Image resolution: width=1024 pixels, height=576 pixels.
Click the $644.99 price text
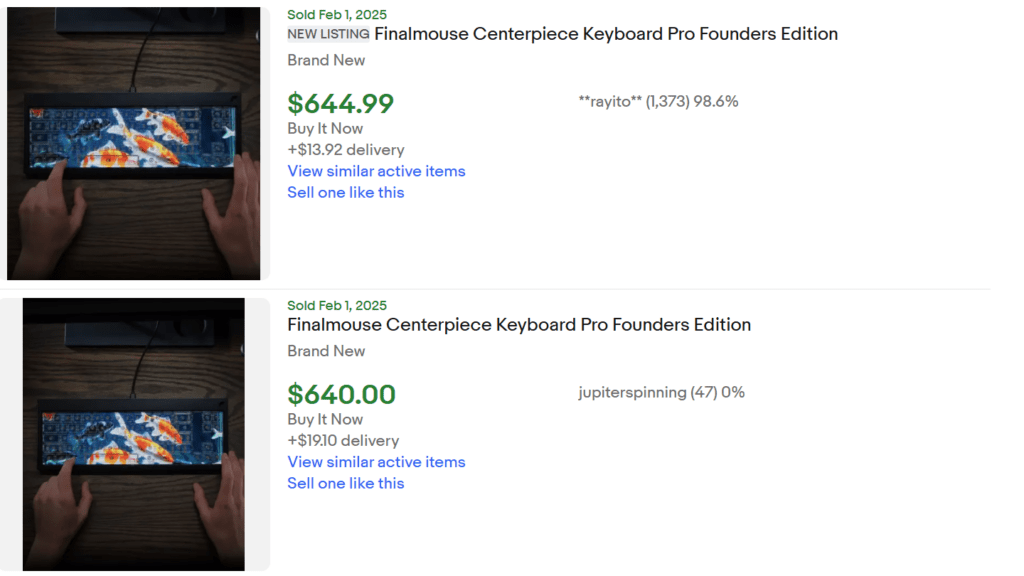point(341,104)
